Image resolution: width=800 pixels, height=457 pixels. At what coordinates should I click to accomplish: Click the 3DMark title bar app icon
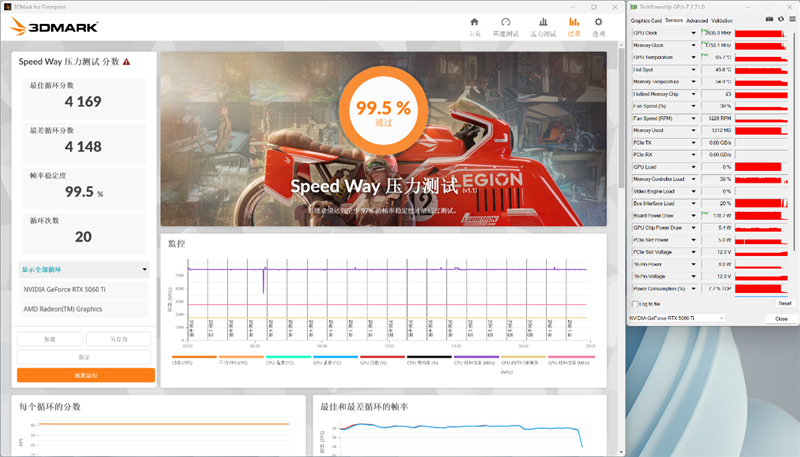coord(7,7)
